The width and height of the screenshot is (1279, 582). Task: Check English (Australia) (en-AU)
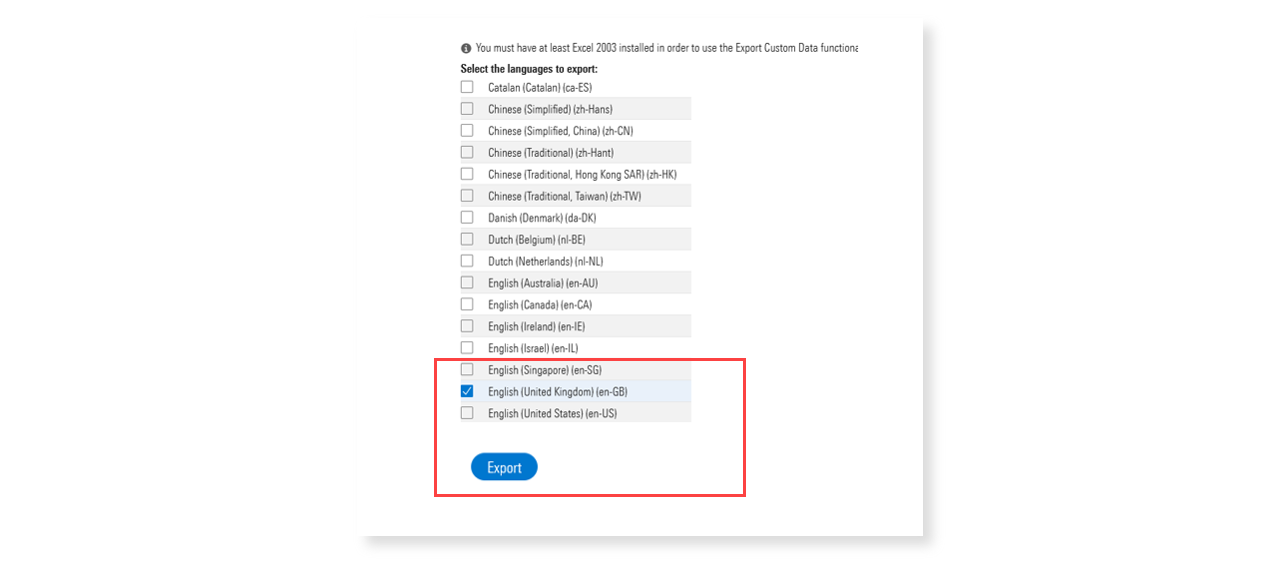point(466,282)
